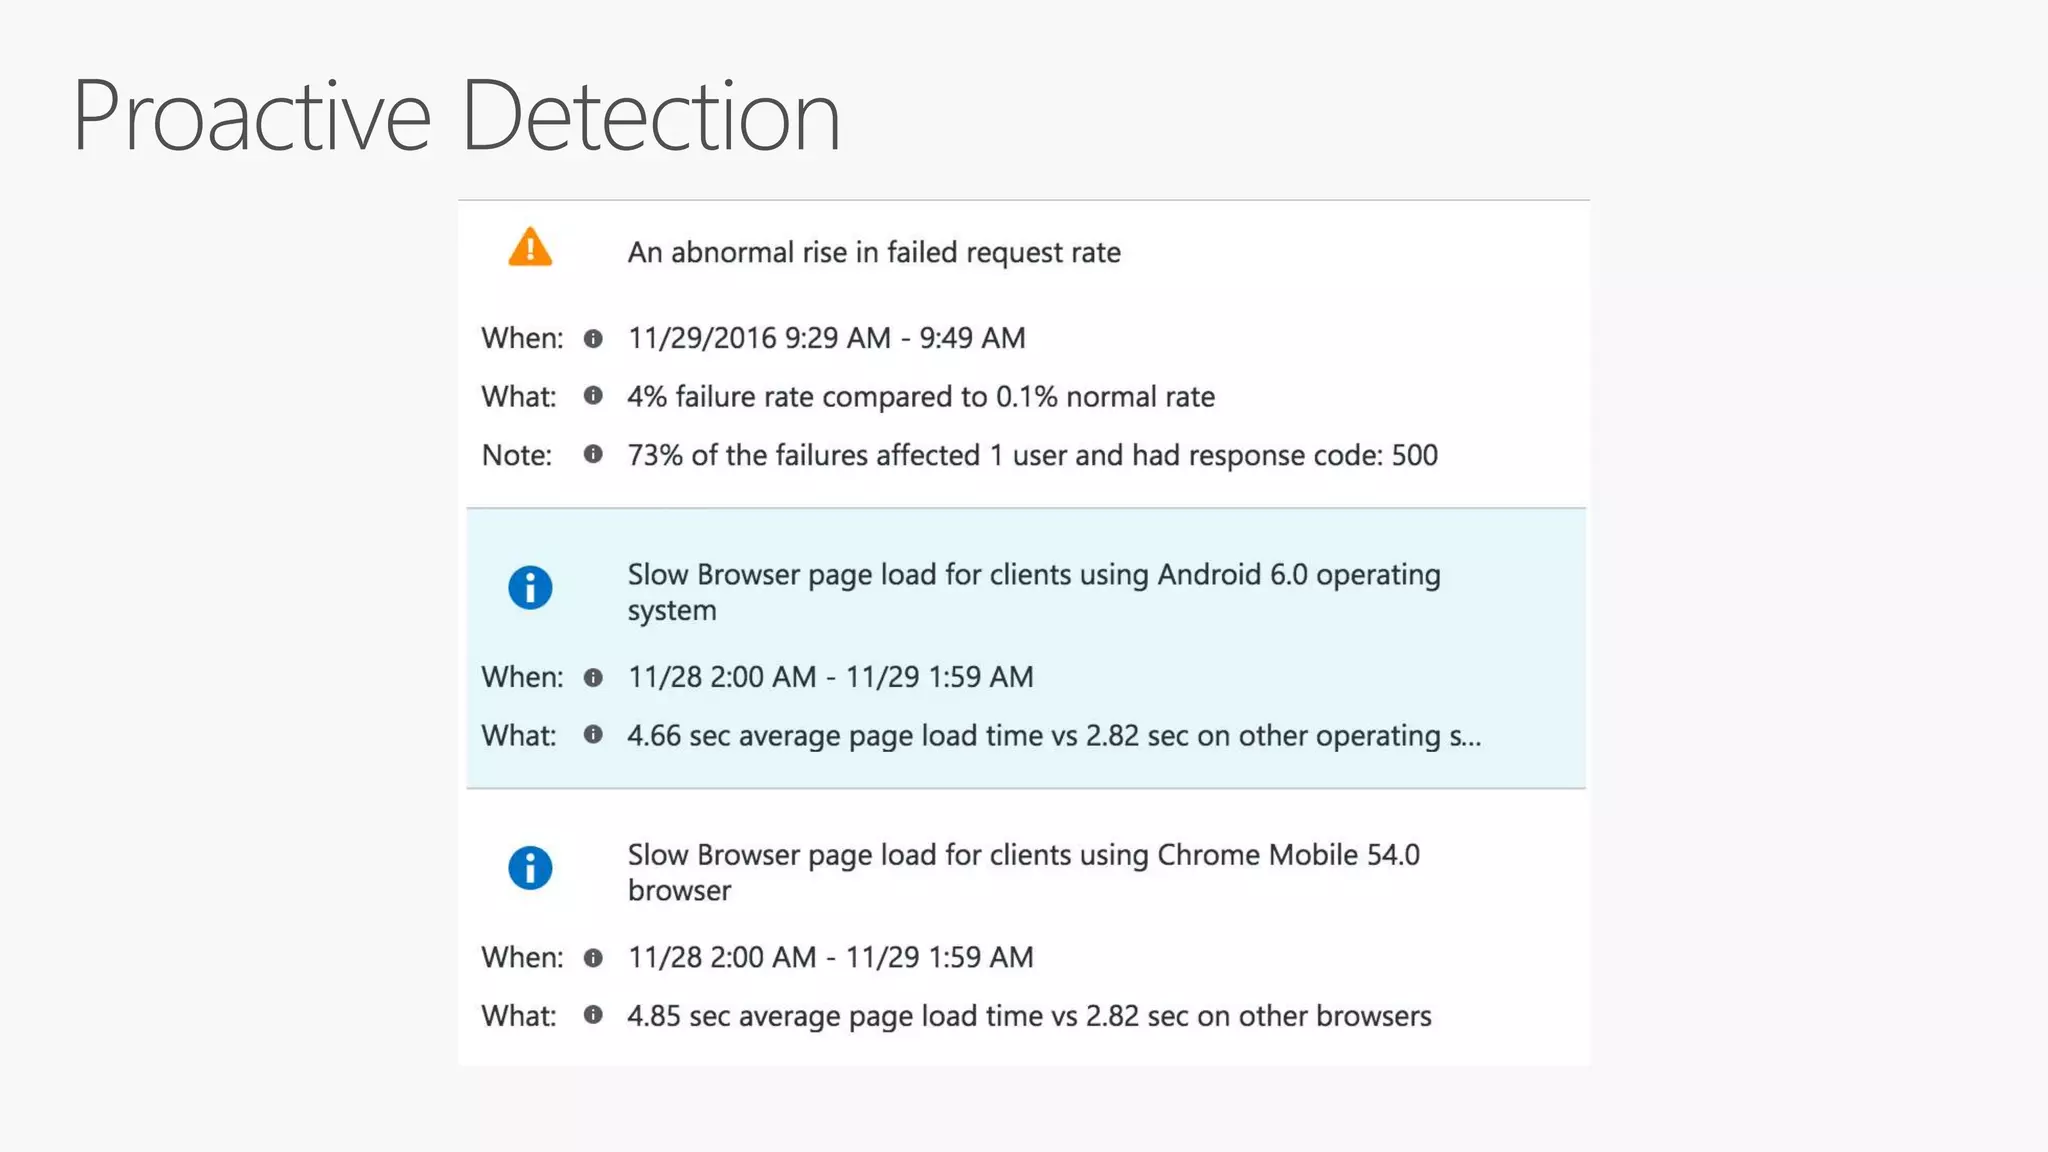Click the orange warning triangle icon
Screen dimensions: 2048x1152
(530, 248)
